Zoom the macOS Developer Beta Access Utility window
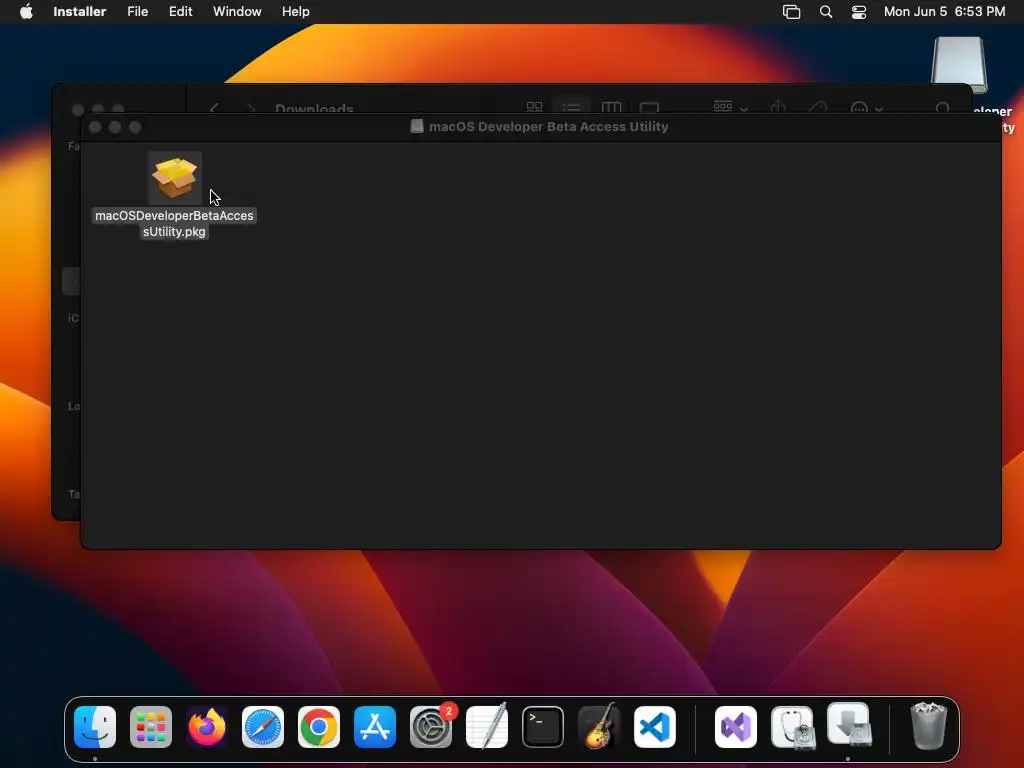 click(x=135, y=127)
